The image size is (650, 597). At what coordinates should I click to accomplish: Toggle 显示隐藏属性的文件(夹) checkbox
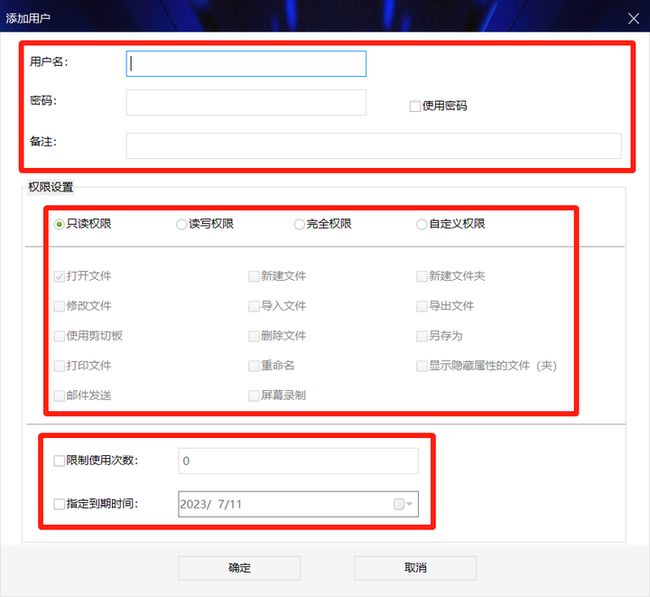pos(422,366)
